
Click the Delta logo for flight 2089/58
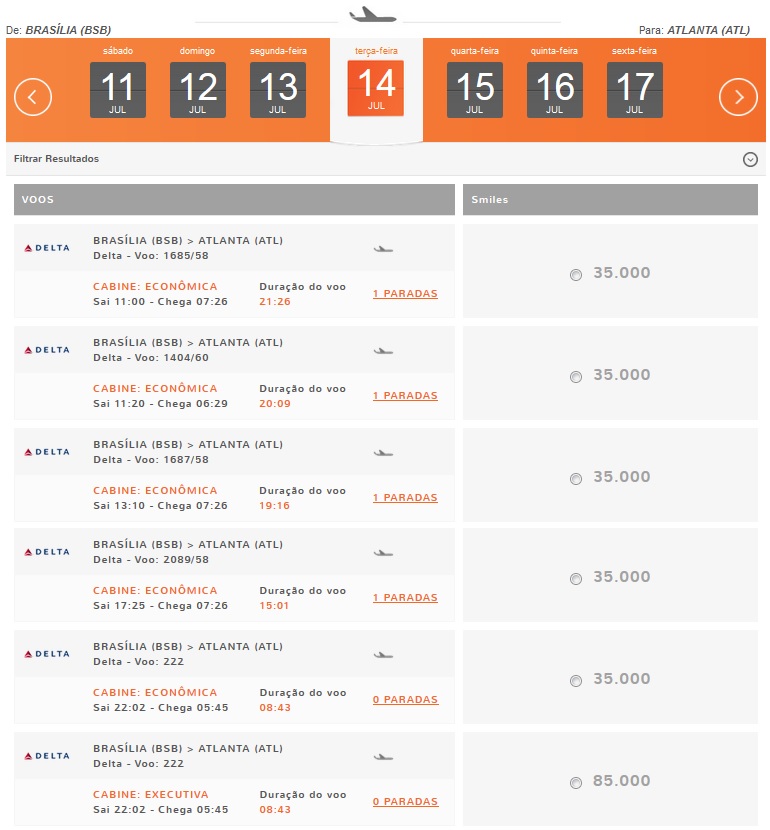[x=47, y=552]
